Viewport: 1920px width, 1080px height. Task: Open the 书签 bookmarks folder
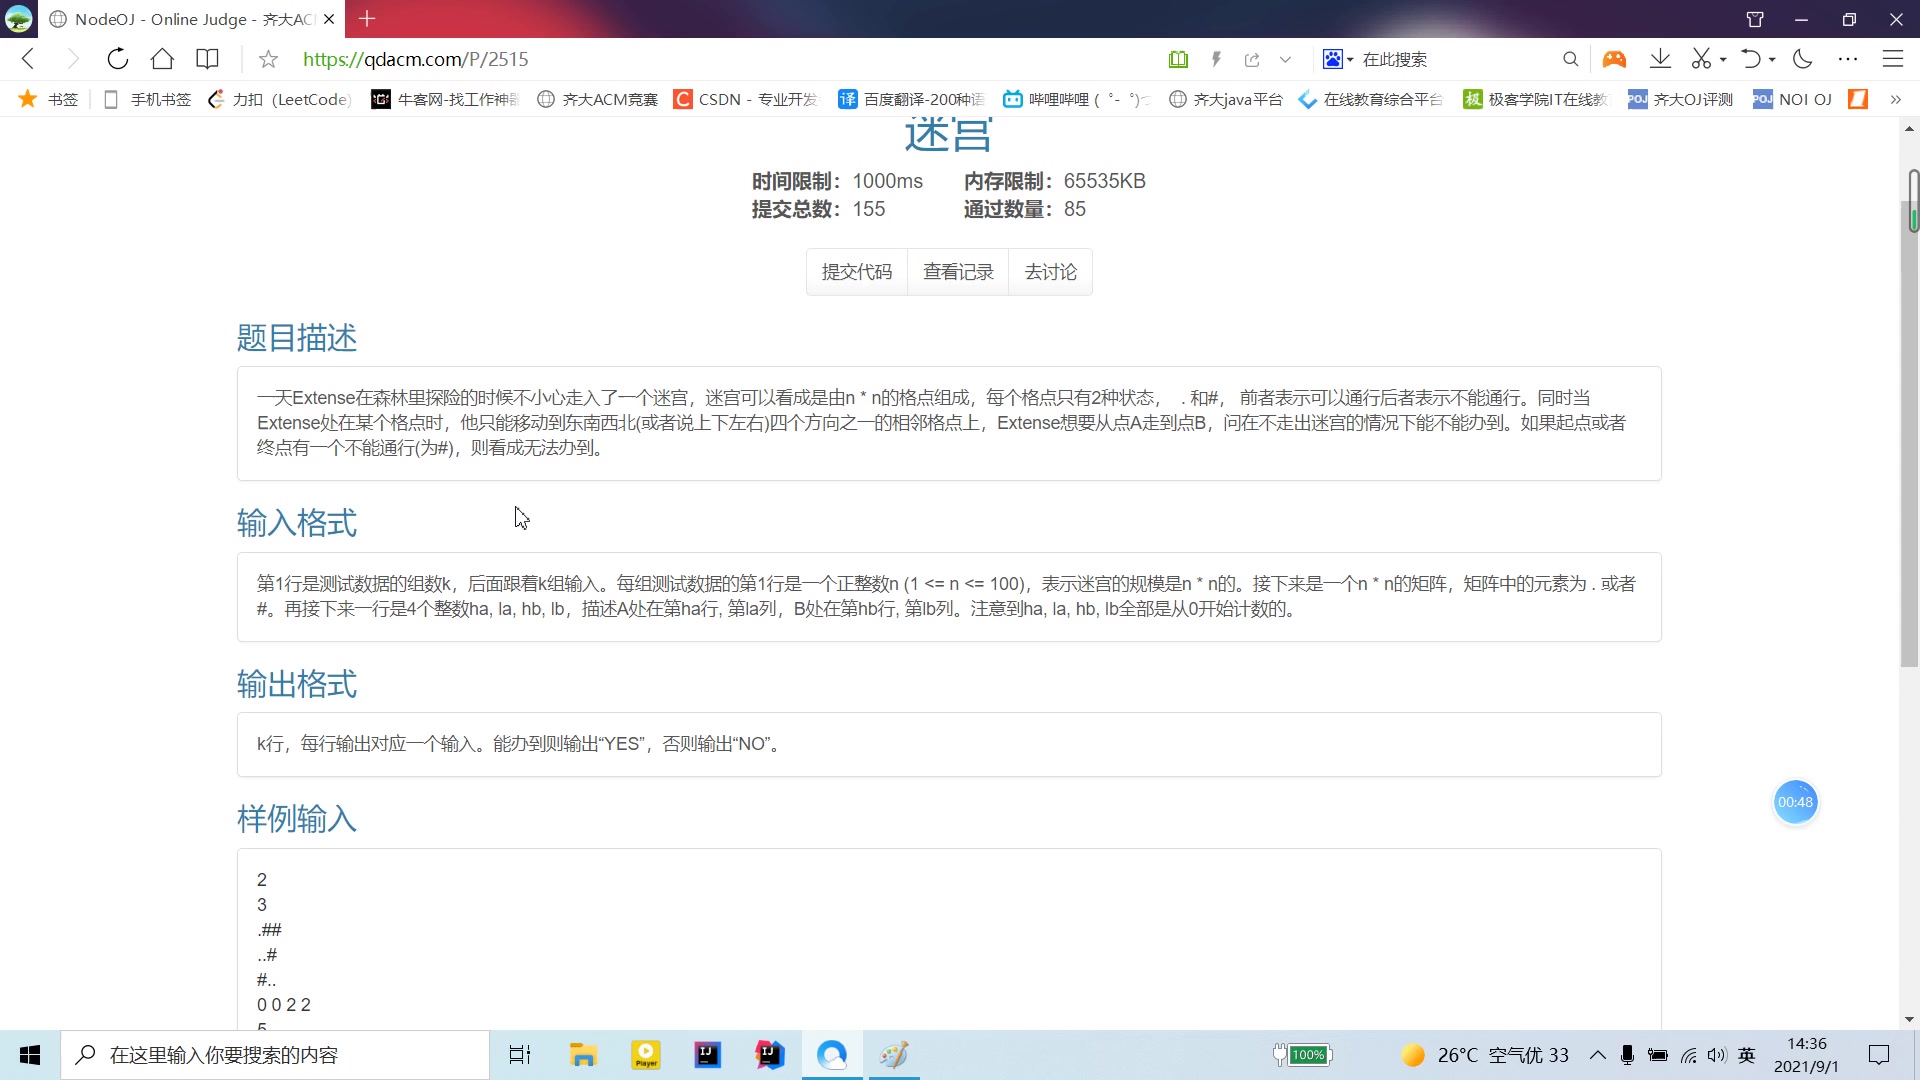click(48, 99)
